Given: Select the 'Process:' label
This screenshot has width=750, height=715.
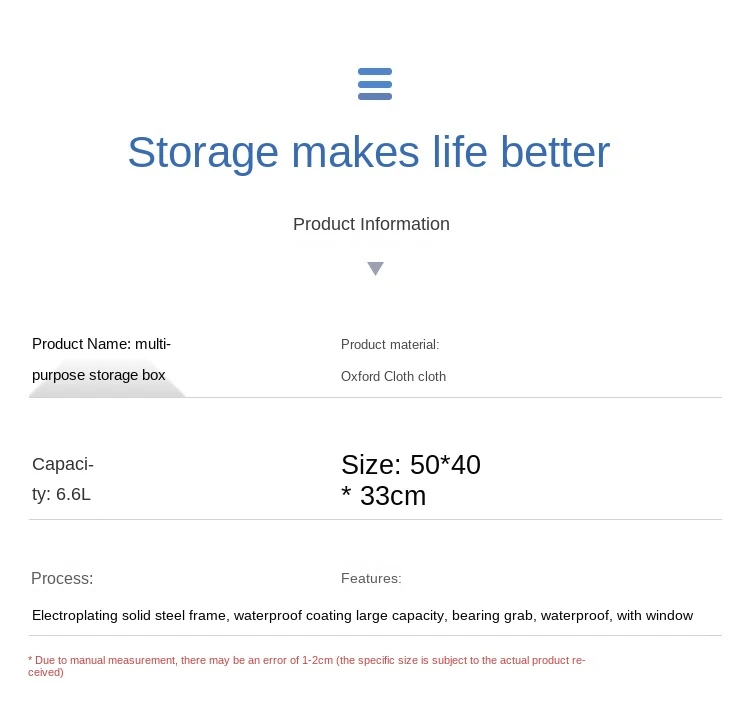Looking at the screenshot, I should pos(62,578).
